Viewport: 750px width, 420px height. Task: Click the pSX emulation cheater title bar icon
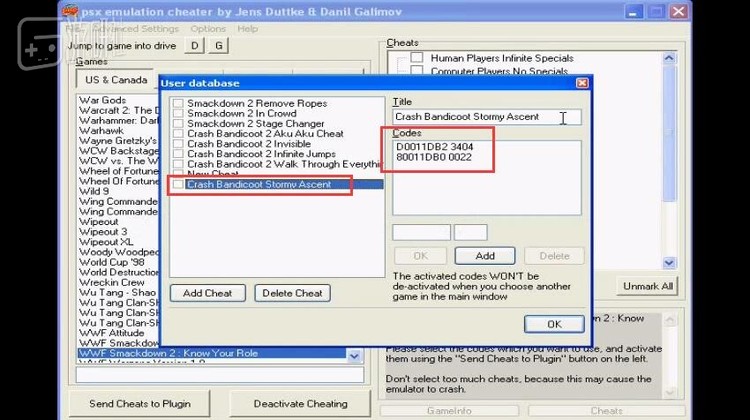coord(70,11)
